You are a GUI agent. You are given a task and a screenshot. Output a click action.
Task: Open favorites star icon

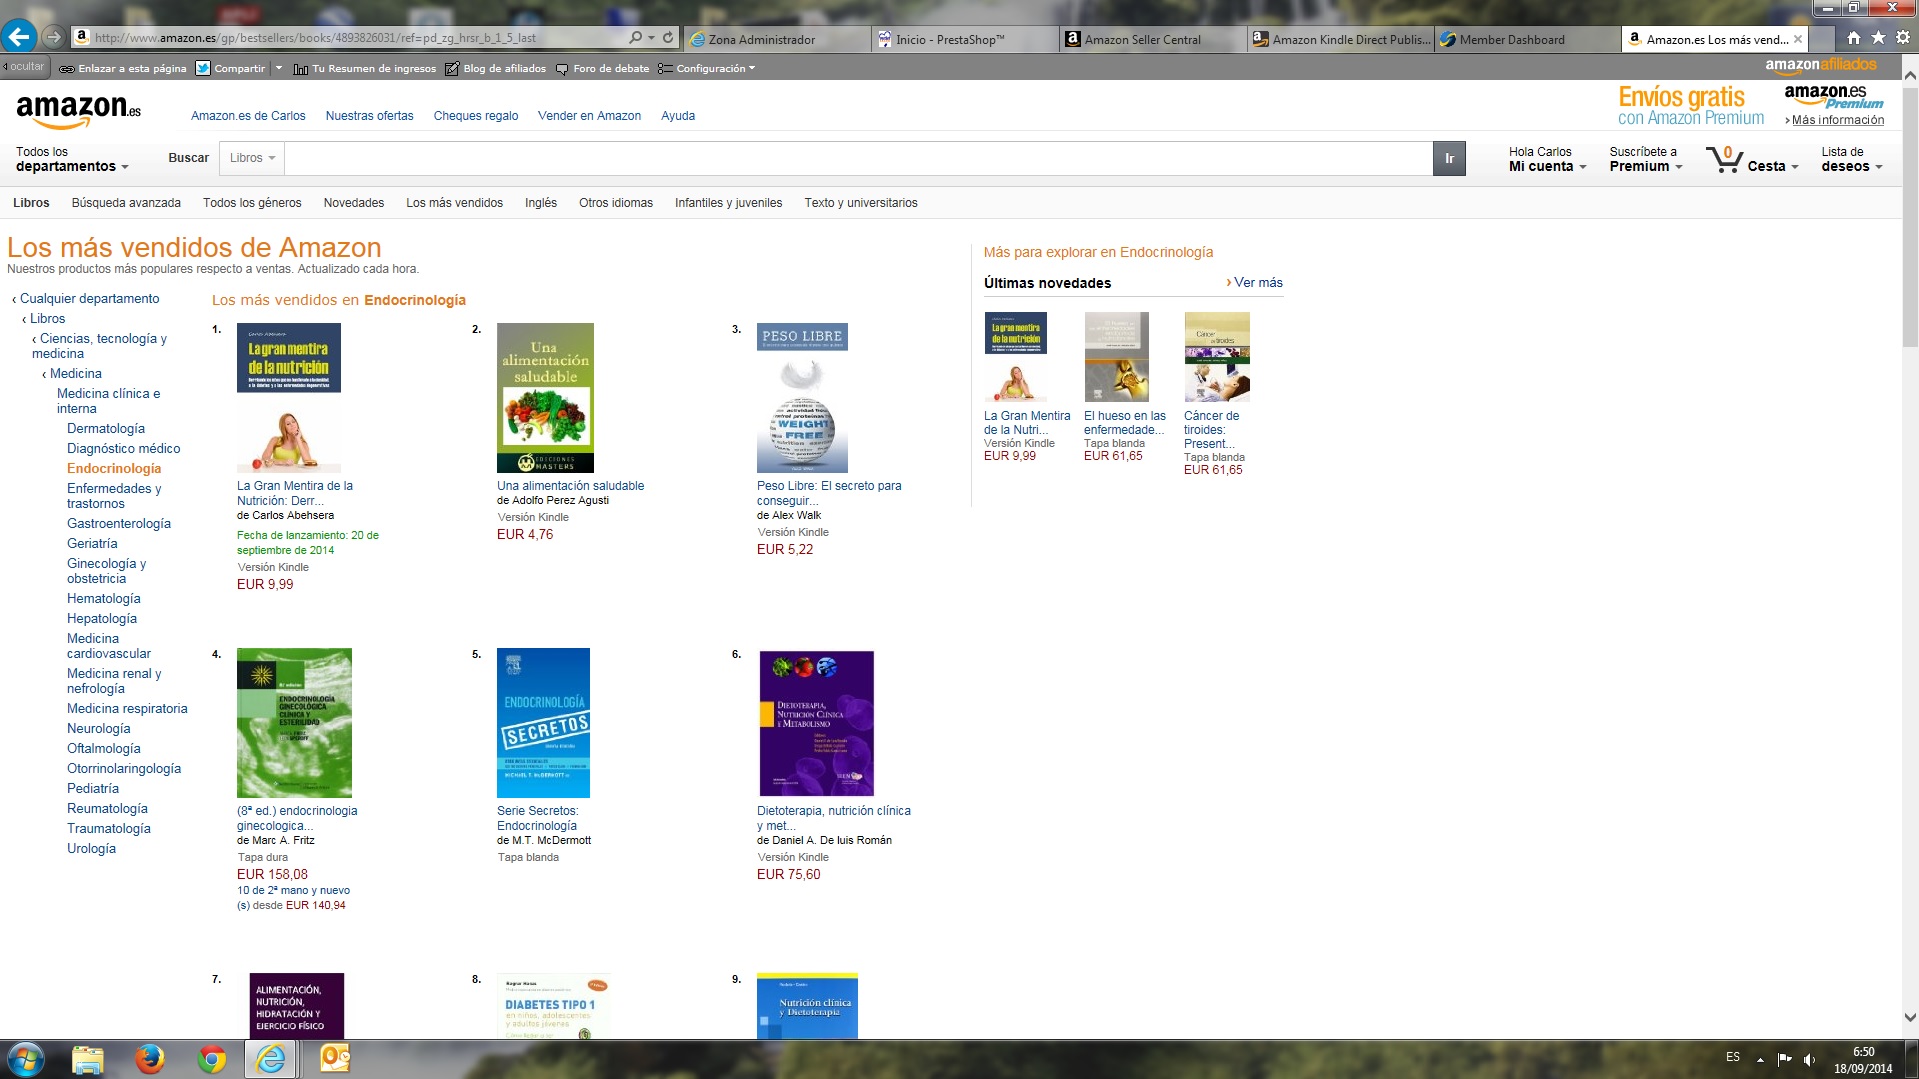point(1878,38)
